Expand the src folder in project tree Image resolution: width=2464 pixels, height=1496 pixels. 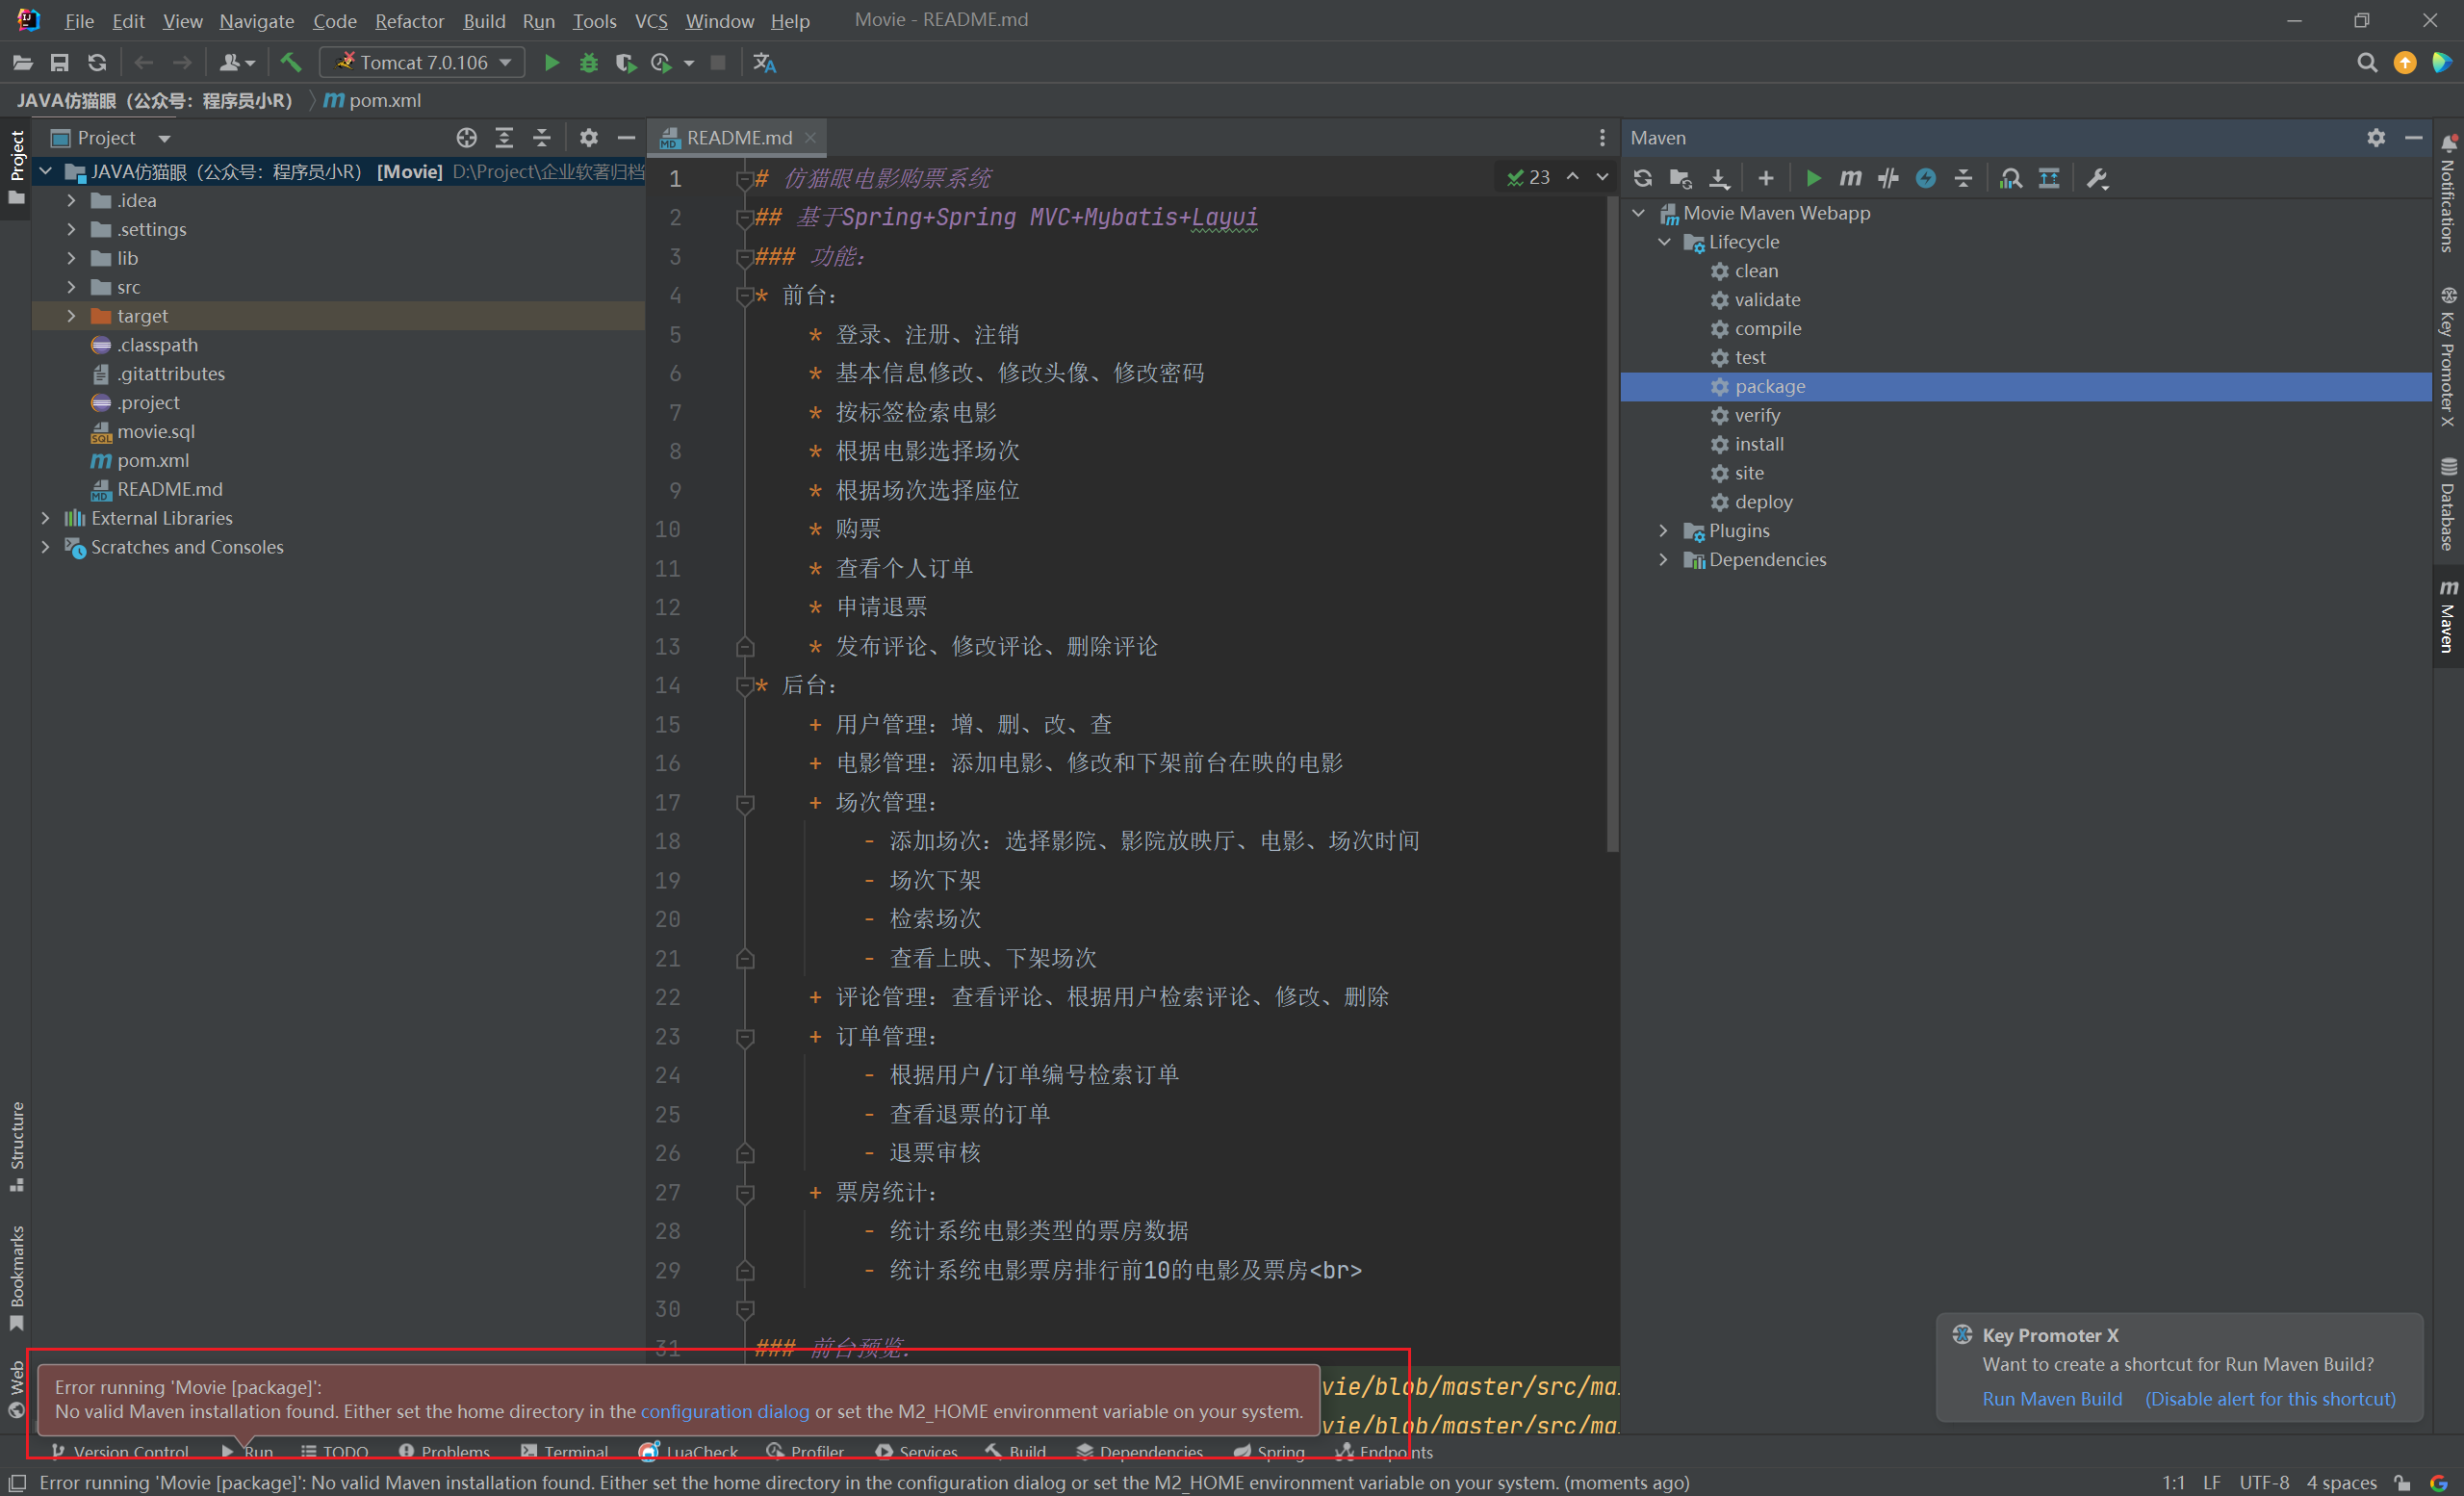(70, 287)
